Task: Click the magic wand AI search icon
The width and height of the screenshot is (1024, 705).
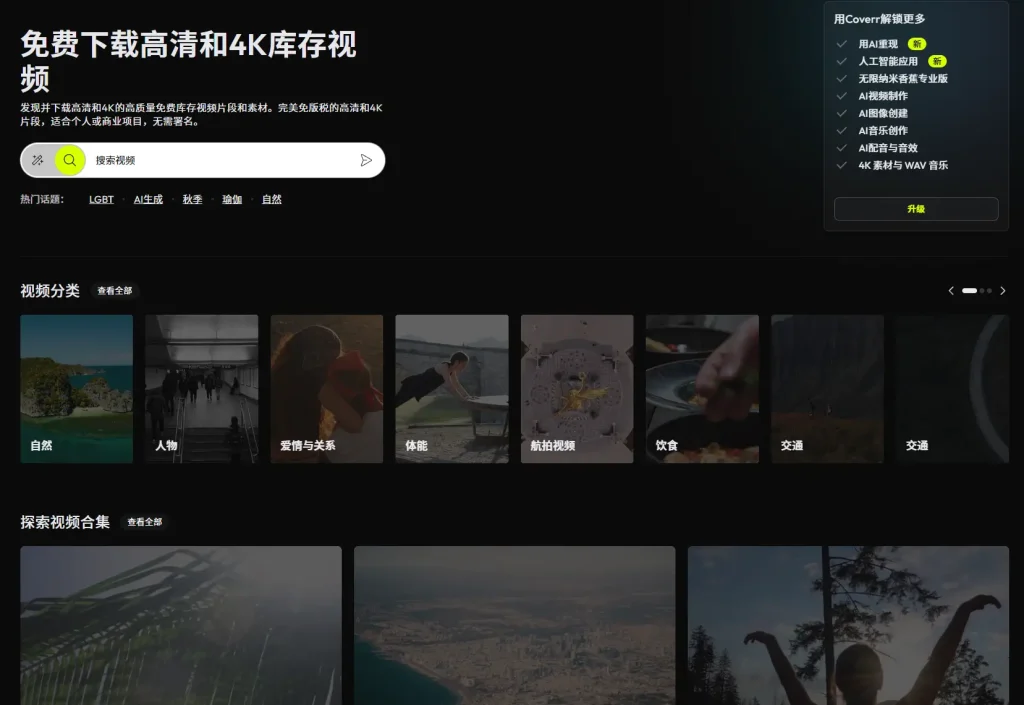Action: click(38, 160)
